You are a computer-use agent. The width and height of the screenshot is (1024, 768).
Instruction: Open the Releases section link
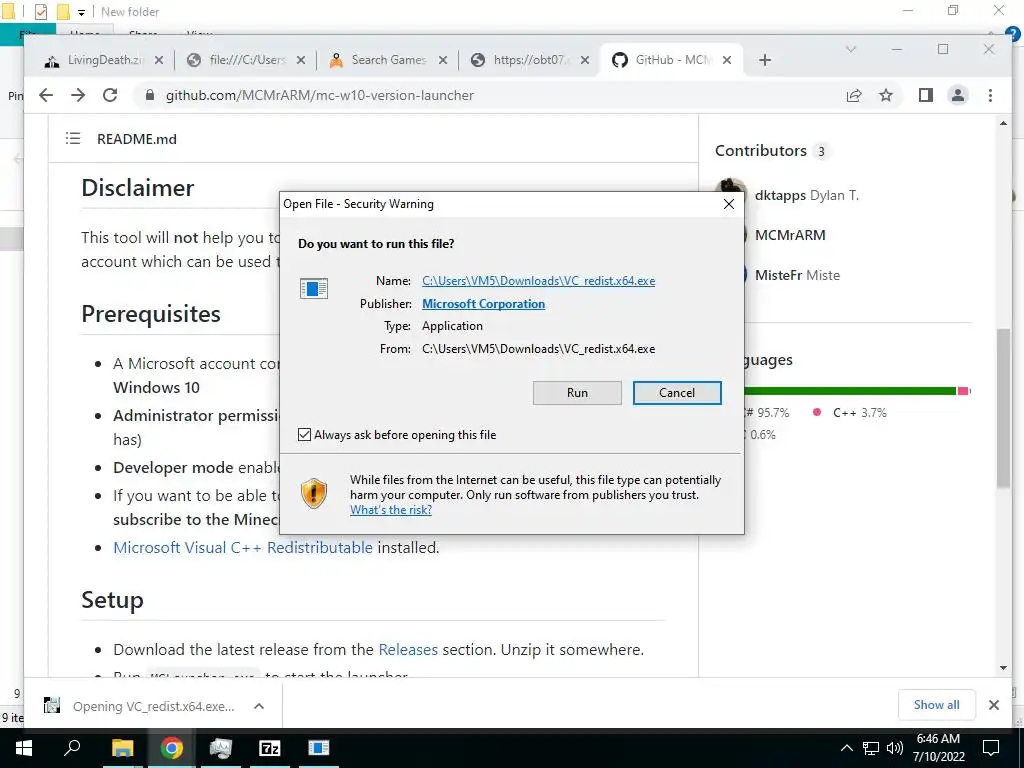[x=408, y=649]
